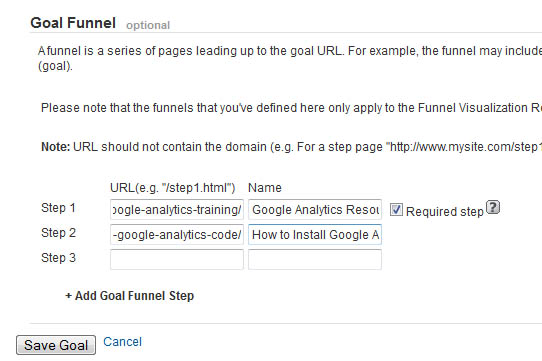This screenshot has width=542, height=361.
Task: Click the Step 1 Name field
Action: [315, 209]
